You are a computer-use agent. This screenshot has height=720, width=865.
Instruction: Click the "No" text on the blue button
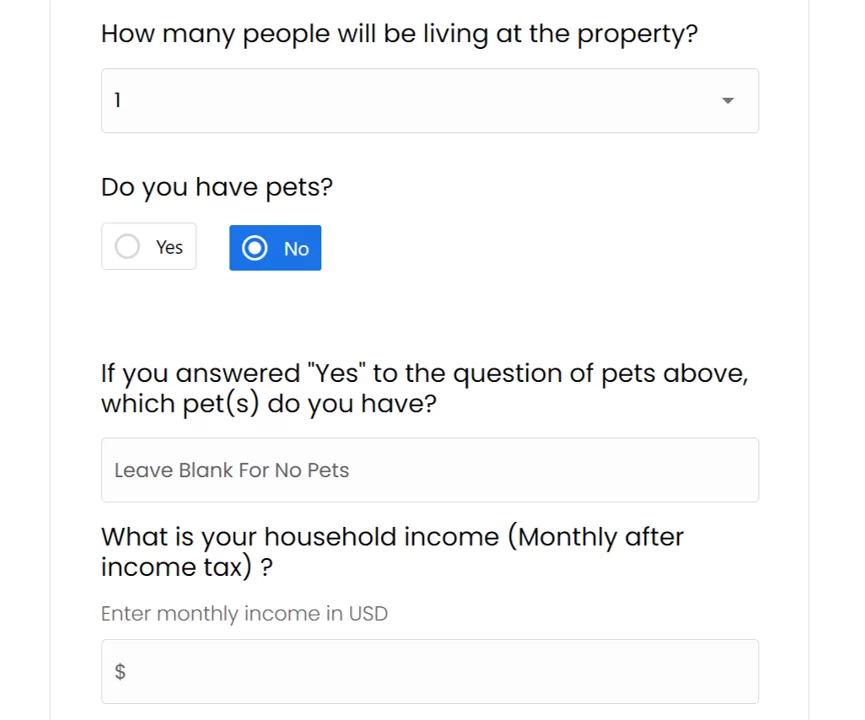(296, 249)
